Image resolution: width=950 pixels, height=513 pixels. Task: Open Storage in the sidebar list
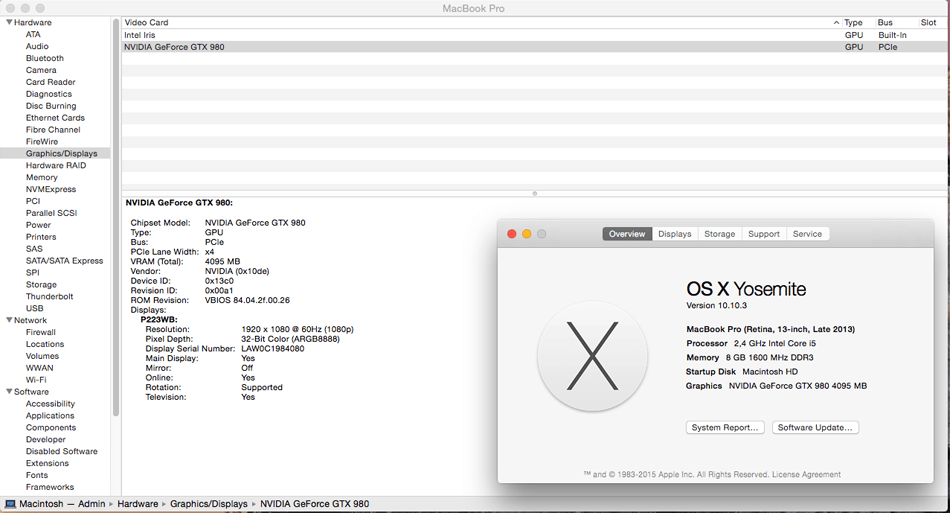click(41, 285)
